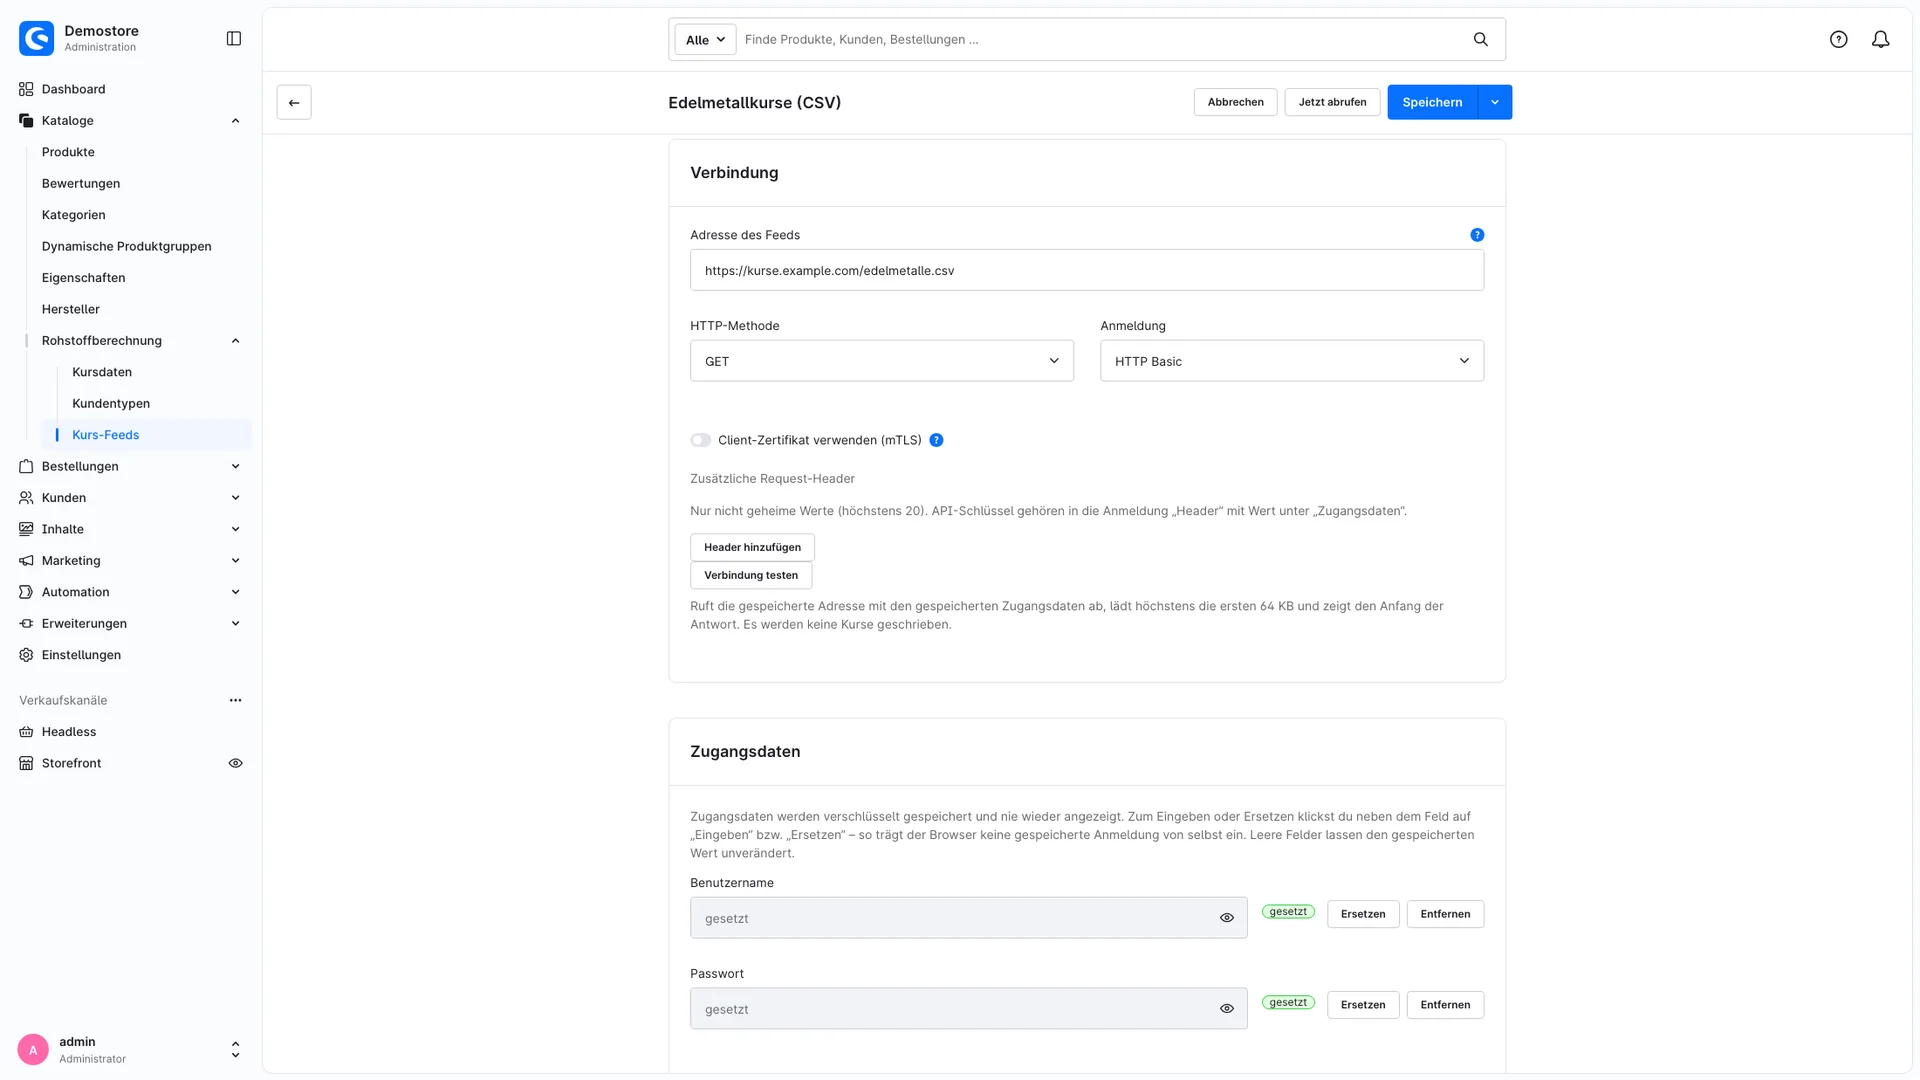
Task: Click the Kataloge icon in sidebar
Action: 26,121
